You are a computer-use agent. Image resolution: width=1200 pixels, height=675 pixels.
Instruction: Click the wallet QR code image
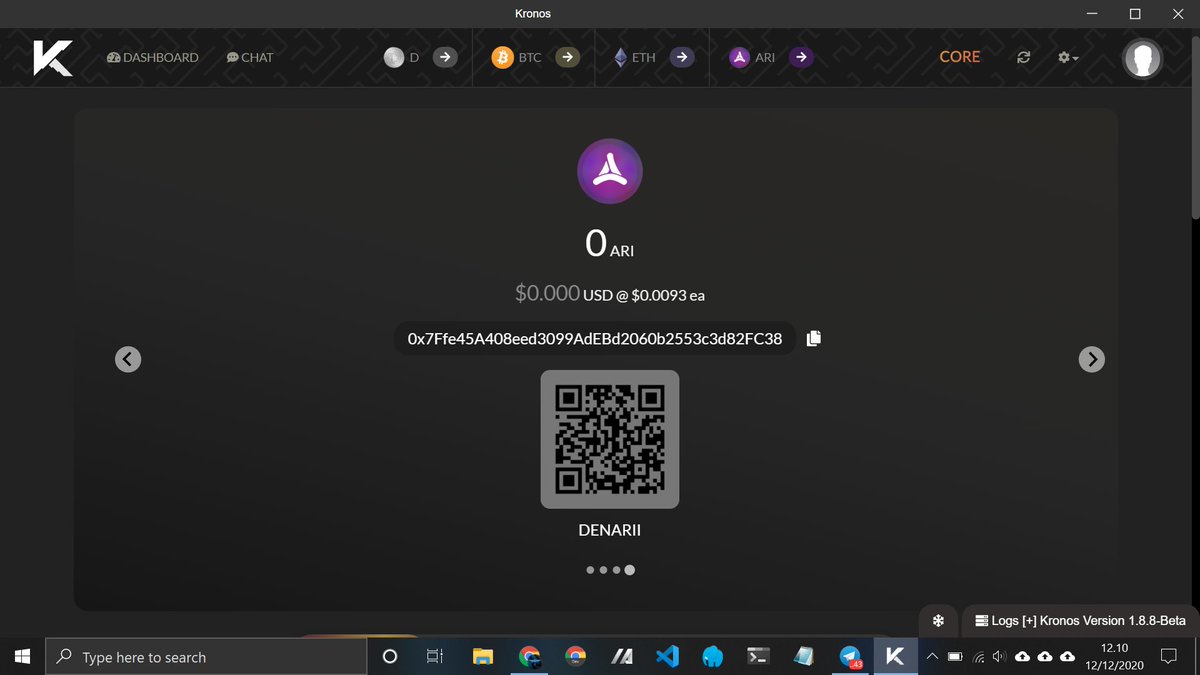click(x=610, y=439)
